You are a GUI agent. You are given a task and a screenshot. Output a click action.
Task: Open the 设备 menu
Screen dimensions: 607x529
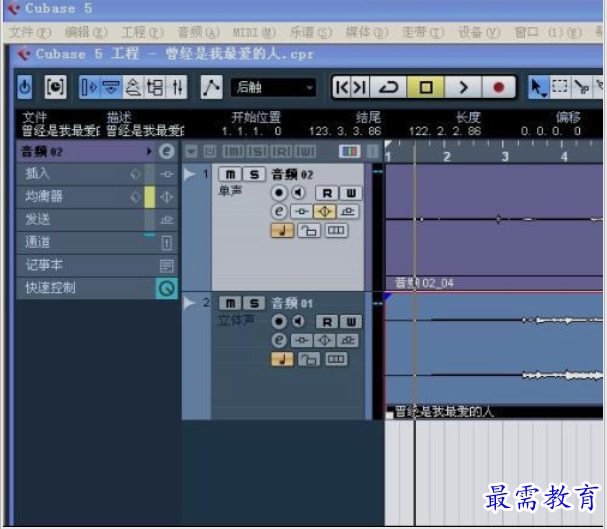point(479,32)
